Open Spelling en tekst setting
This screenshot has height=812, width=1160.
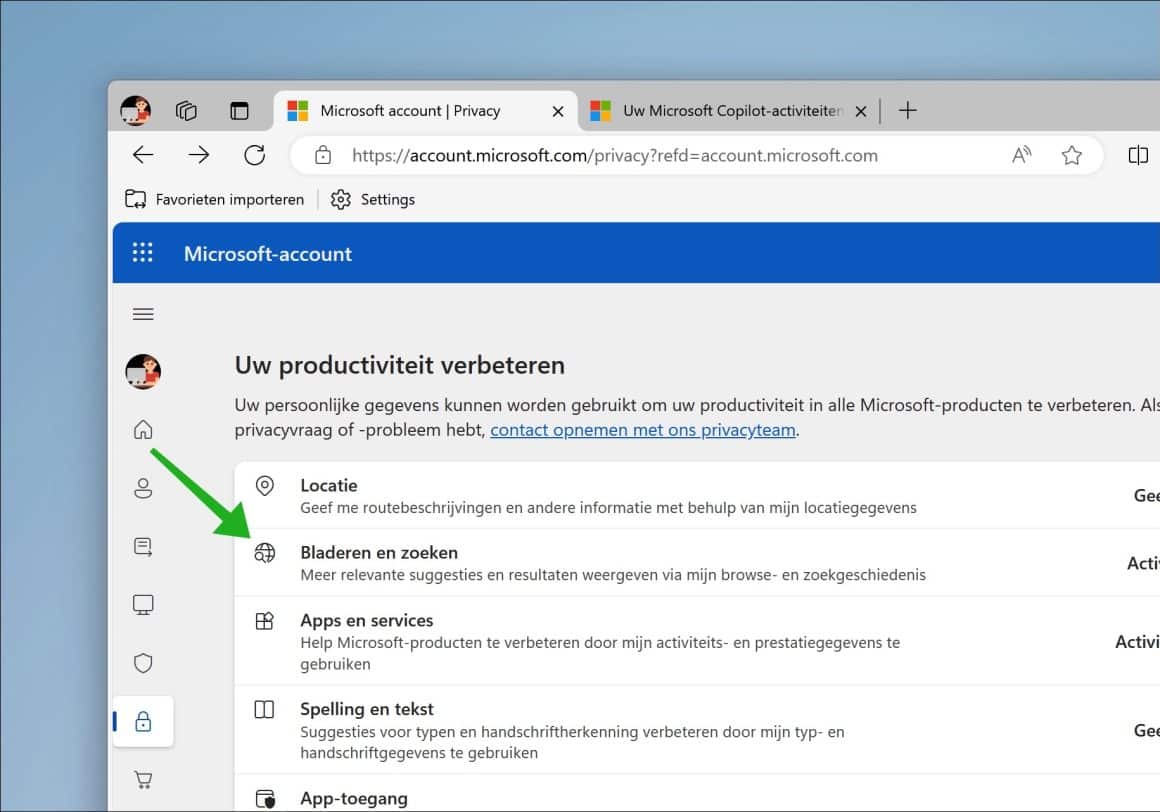pyautogui.click(x=366, y=709)
